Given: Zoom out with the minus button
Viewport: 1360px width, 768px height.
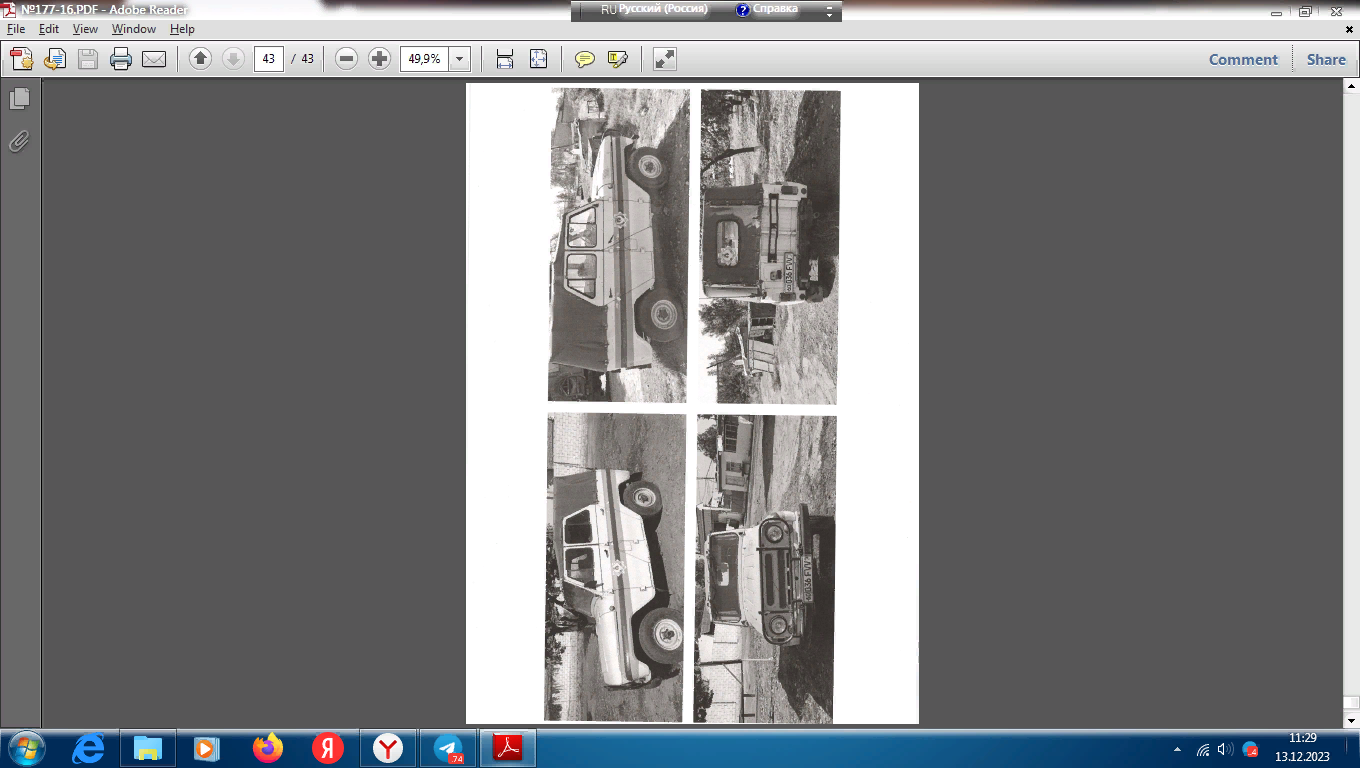Looking at the screenshot, I should tap(346, 59).
